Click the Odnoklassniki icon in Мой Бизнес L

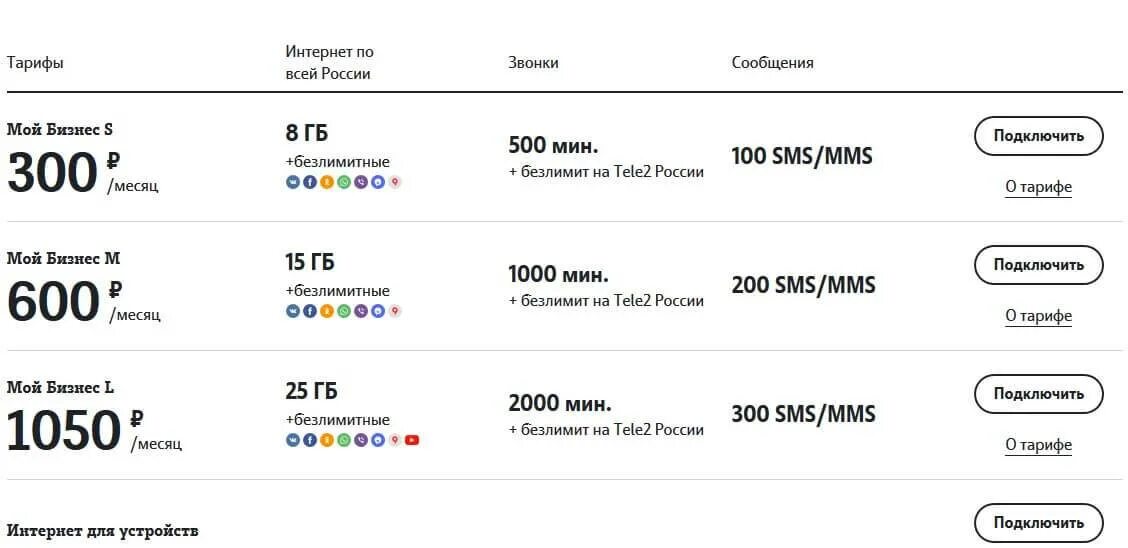click(x=327, y=440)
